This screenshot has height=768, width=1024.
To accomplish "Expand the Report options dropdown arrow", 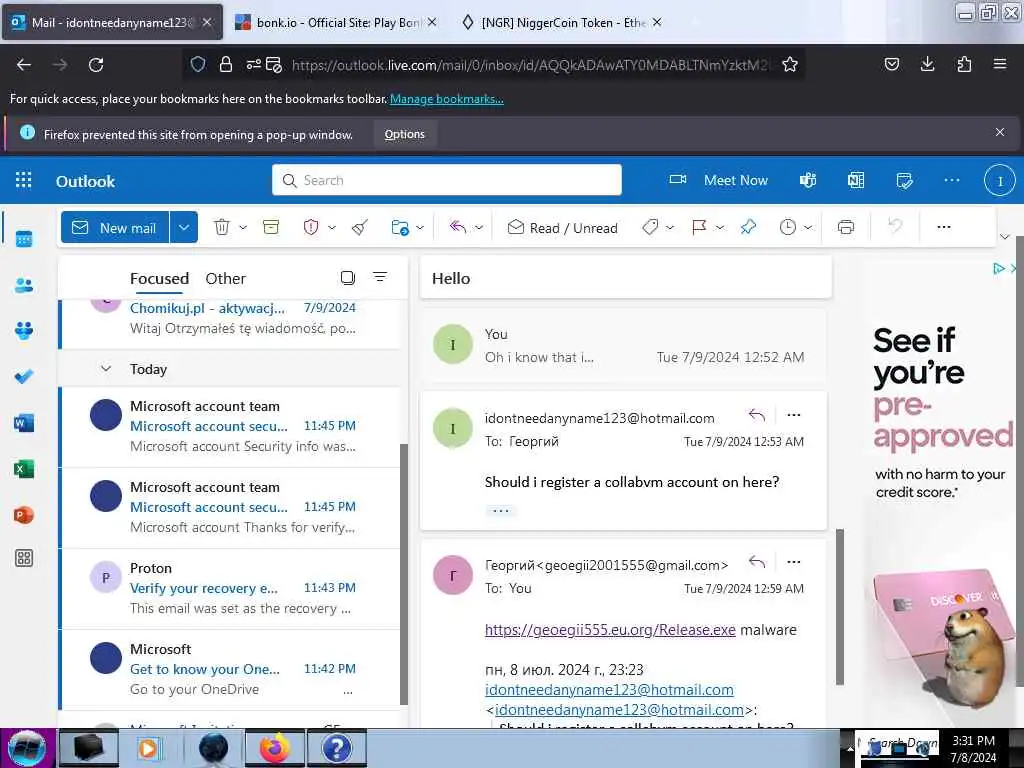I will 332,227.
